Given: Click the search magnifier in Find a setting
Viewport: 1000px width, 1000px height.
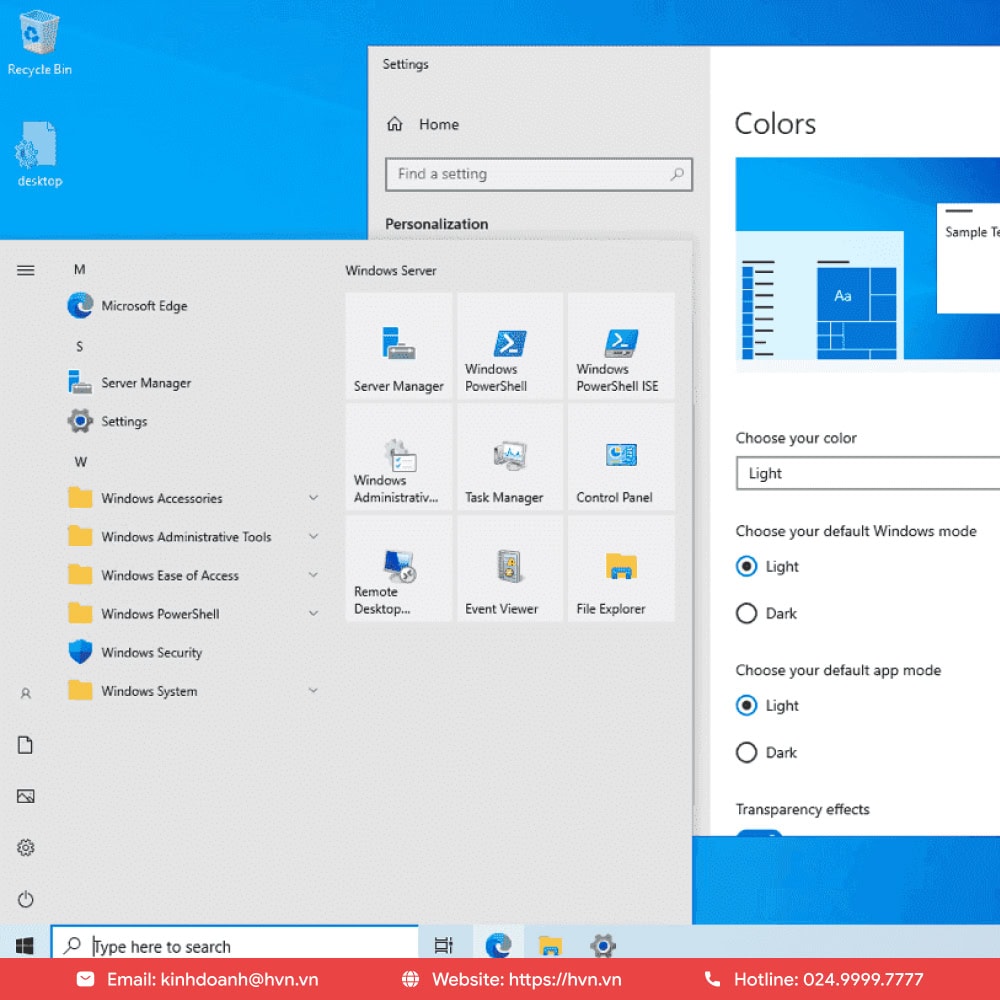Looking at the screenshot, I should pos(677,174).
